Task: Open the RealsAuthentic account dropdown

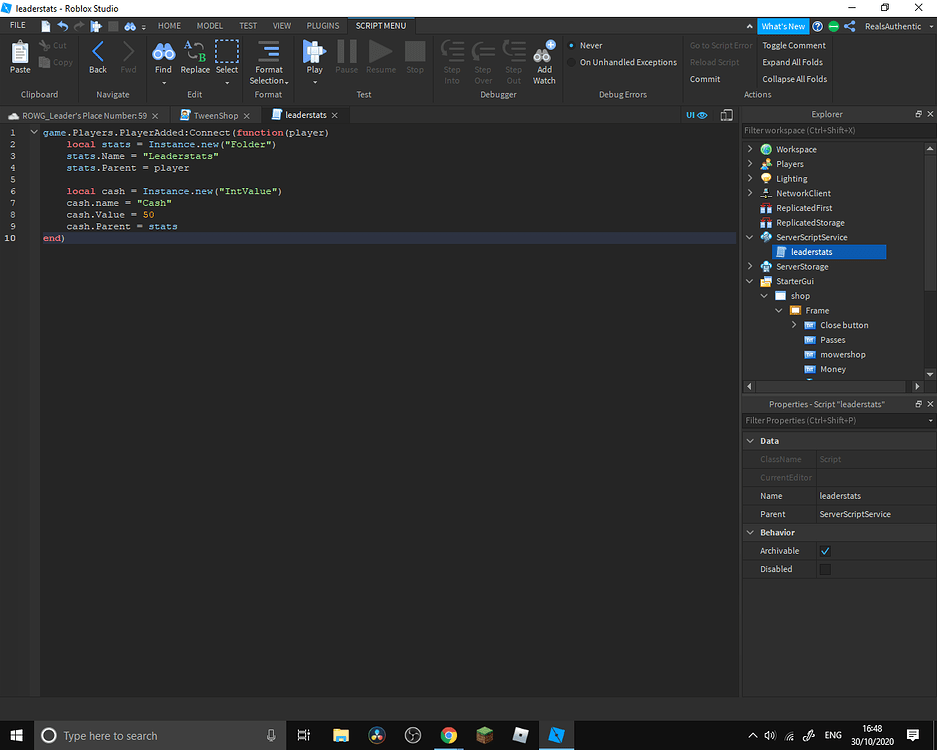Action: click(899, 26)
